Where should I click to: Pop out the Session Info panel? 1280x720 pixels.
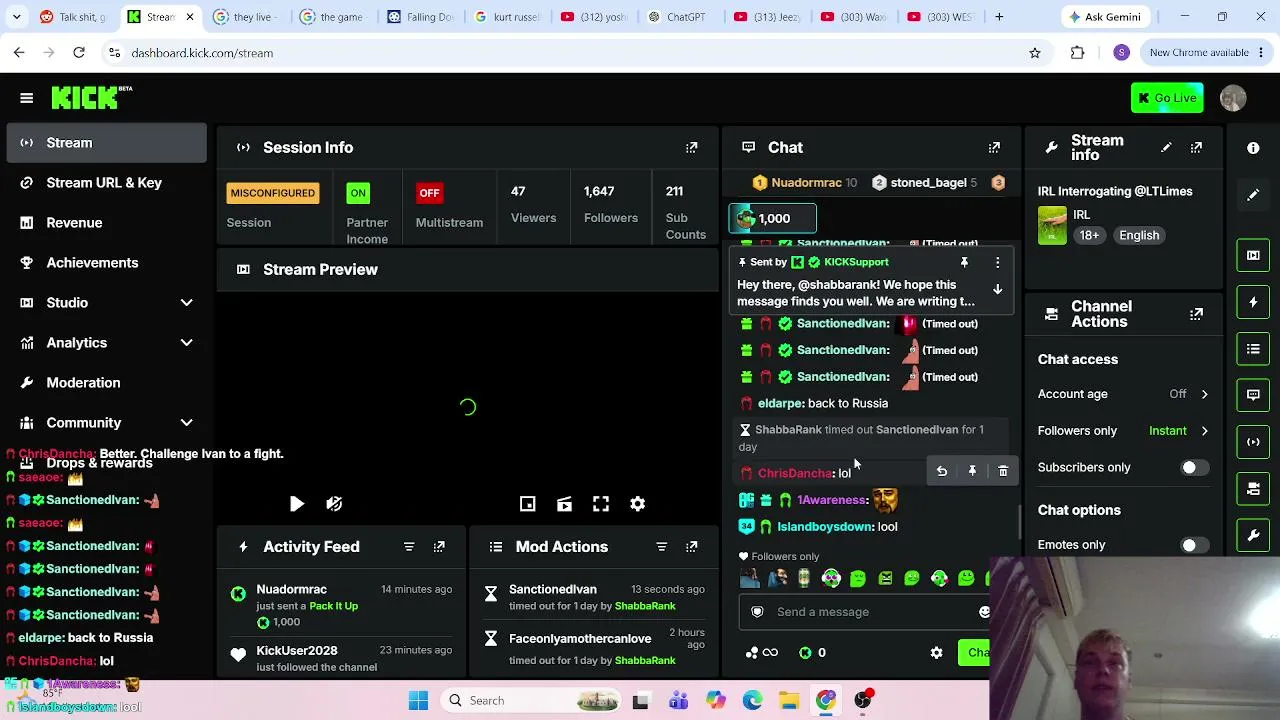click(x=691, y=147)
